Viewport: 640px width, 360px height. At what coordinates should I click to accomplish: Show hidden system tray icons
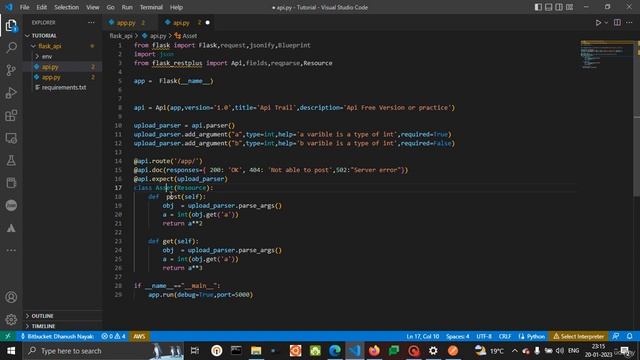pos(514,351)
